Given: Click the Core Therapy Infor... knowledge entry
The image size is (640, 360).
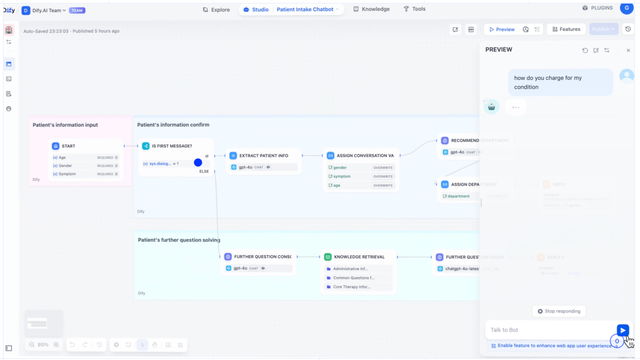Looking at the screenshot, I should point(358,287).
